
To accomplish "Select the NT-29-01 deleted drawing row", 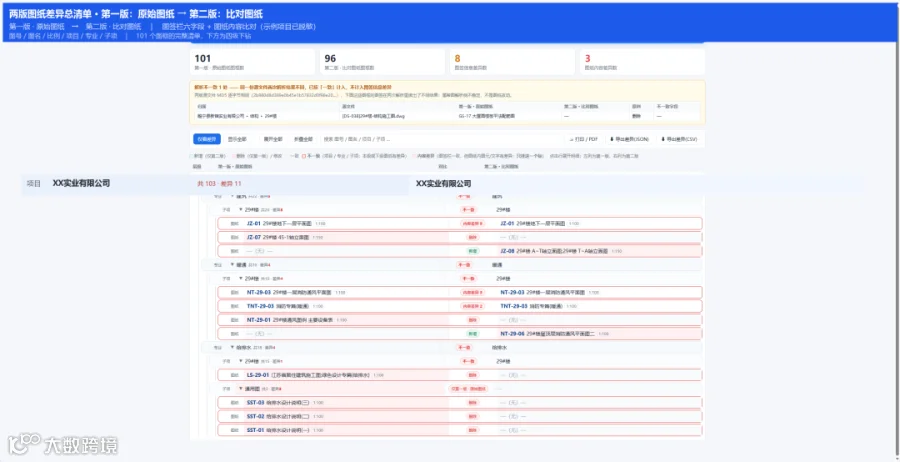I will pos(460,320).
